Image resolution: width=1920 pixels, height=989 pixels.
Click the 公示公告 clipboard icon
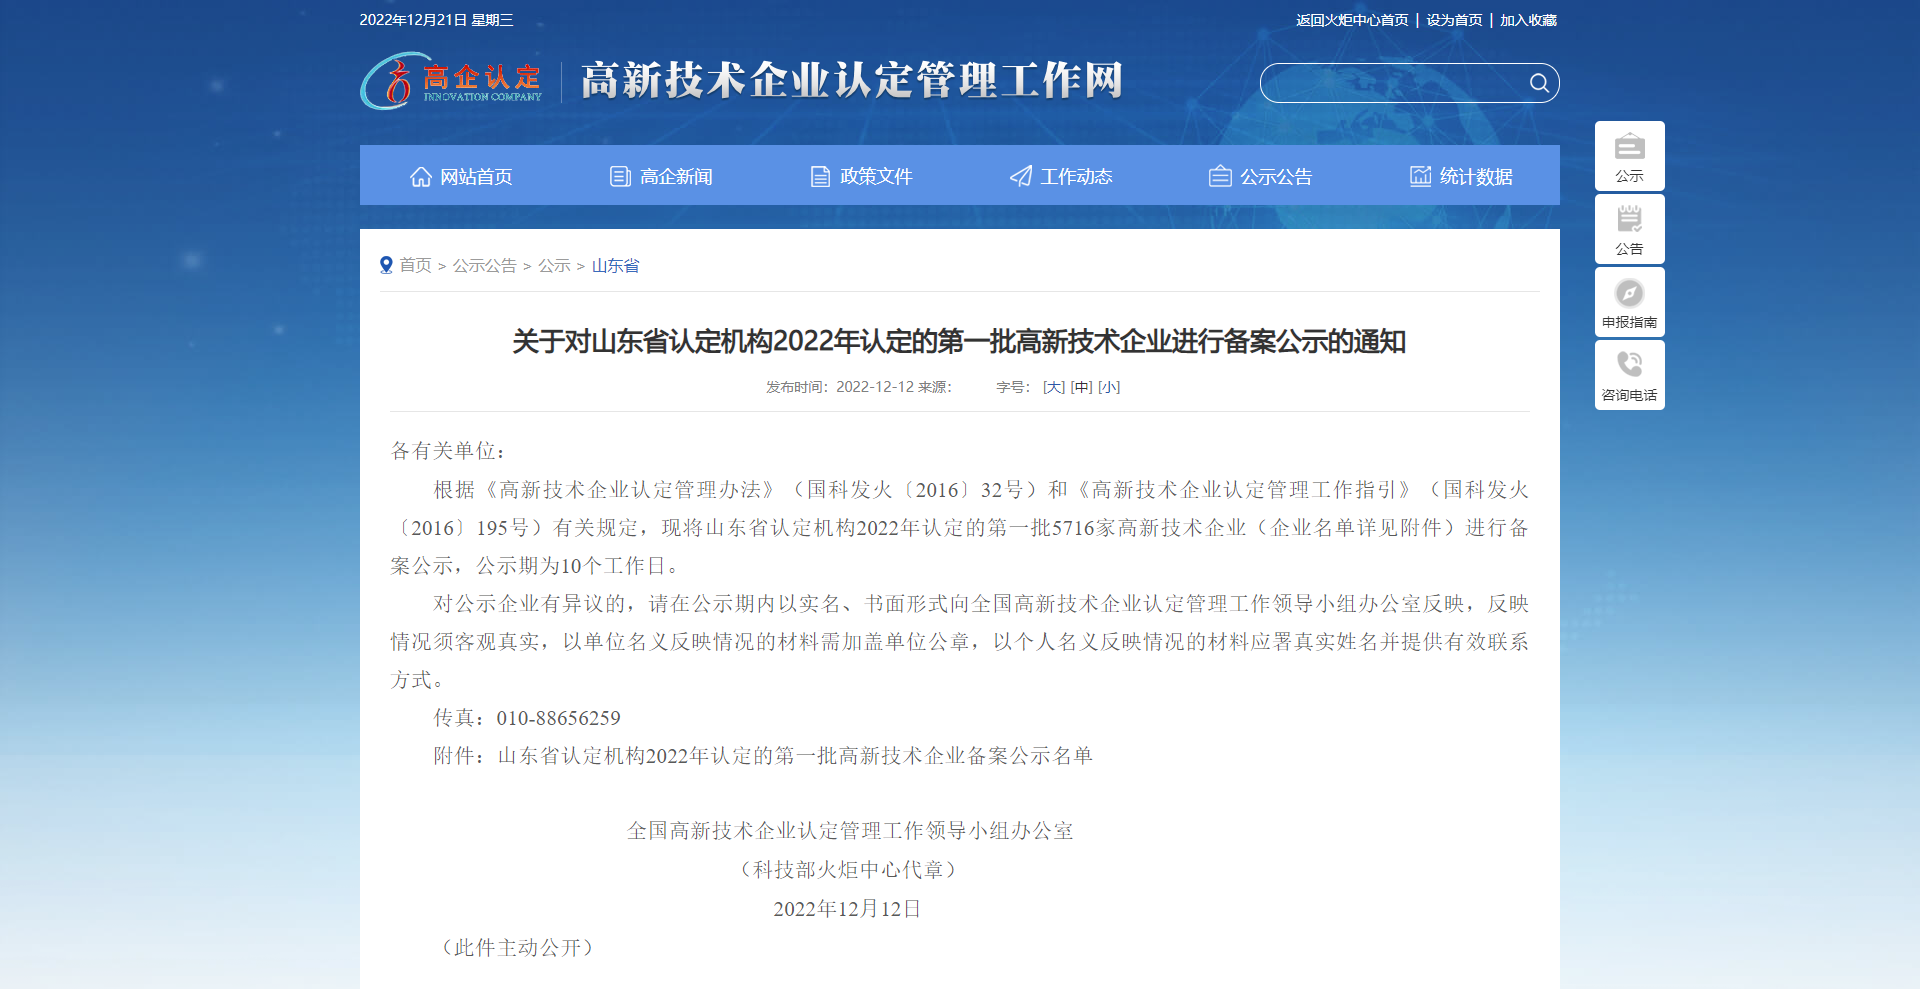(x=1220, y=175)
